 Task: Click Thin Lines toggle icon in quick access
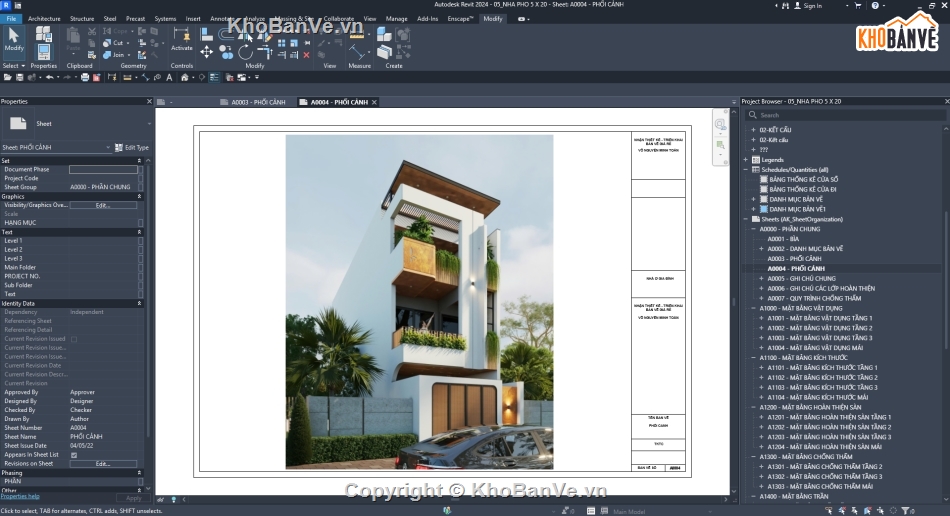(x=214, y=78)
